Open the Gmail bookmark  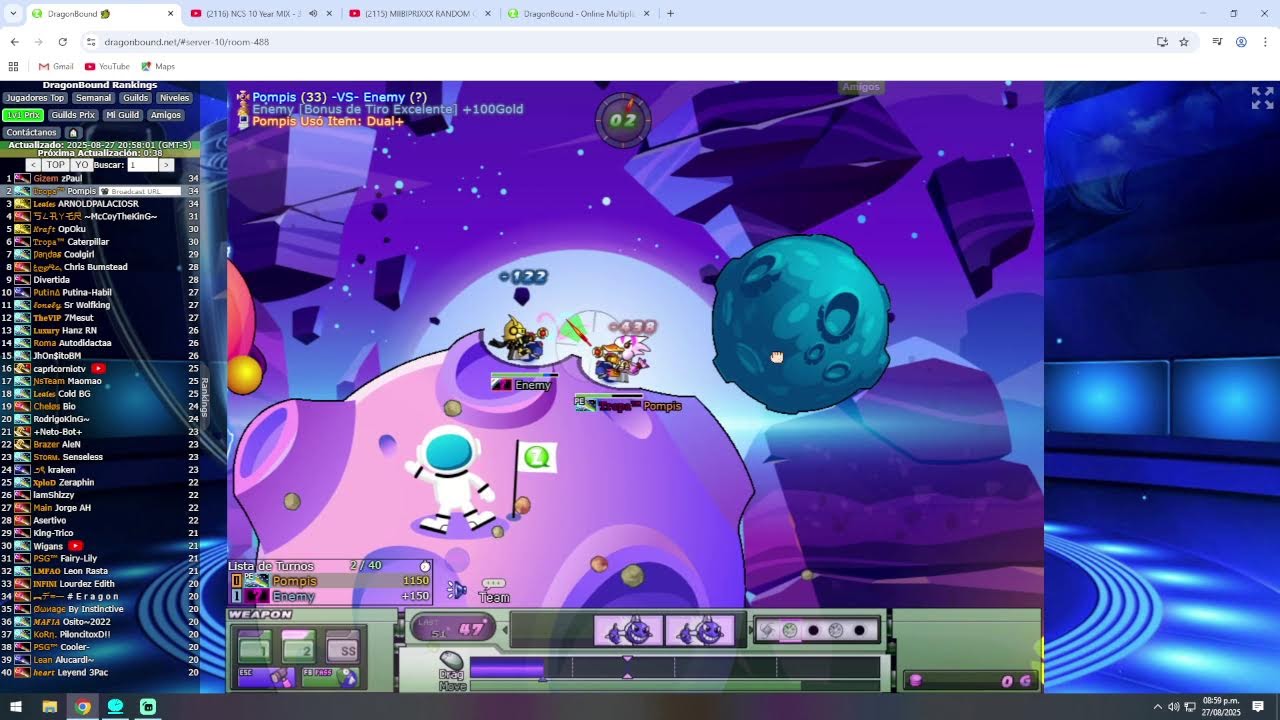point(56,66)
